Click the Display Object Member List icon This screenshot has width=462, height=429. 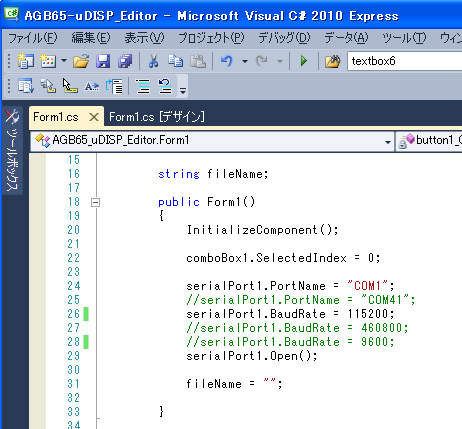[26, 86]
